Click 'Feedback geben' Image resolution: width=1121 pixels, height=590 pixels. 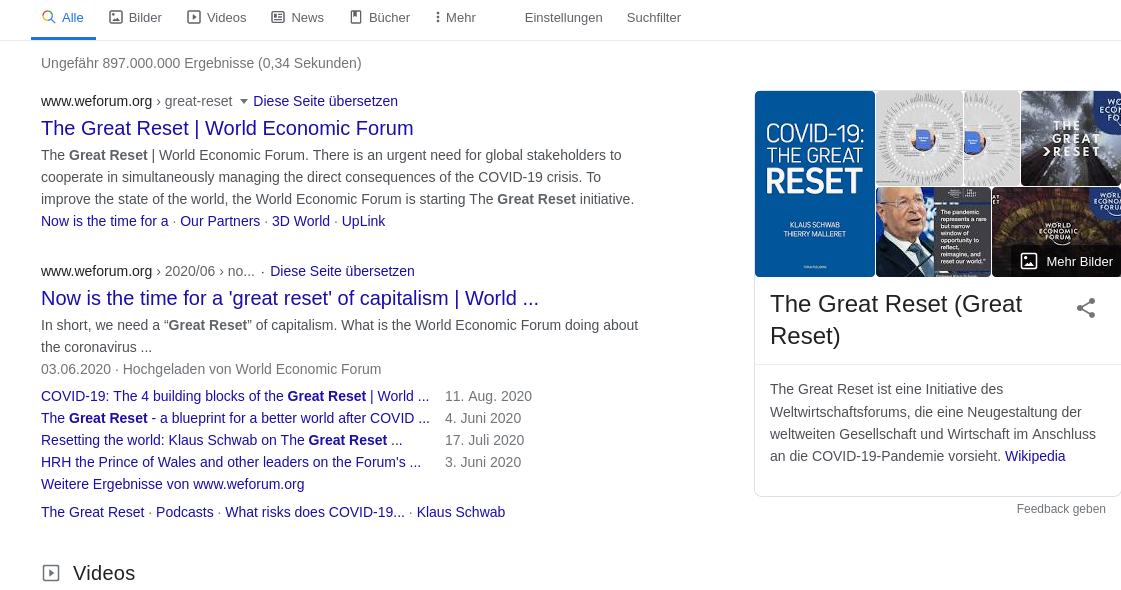(1061, 509)
